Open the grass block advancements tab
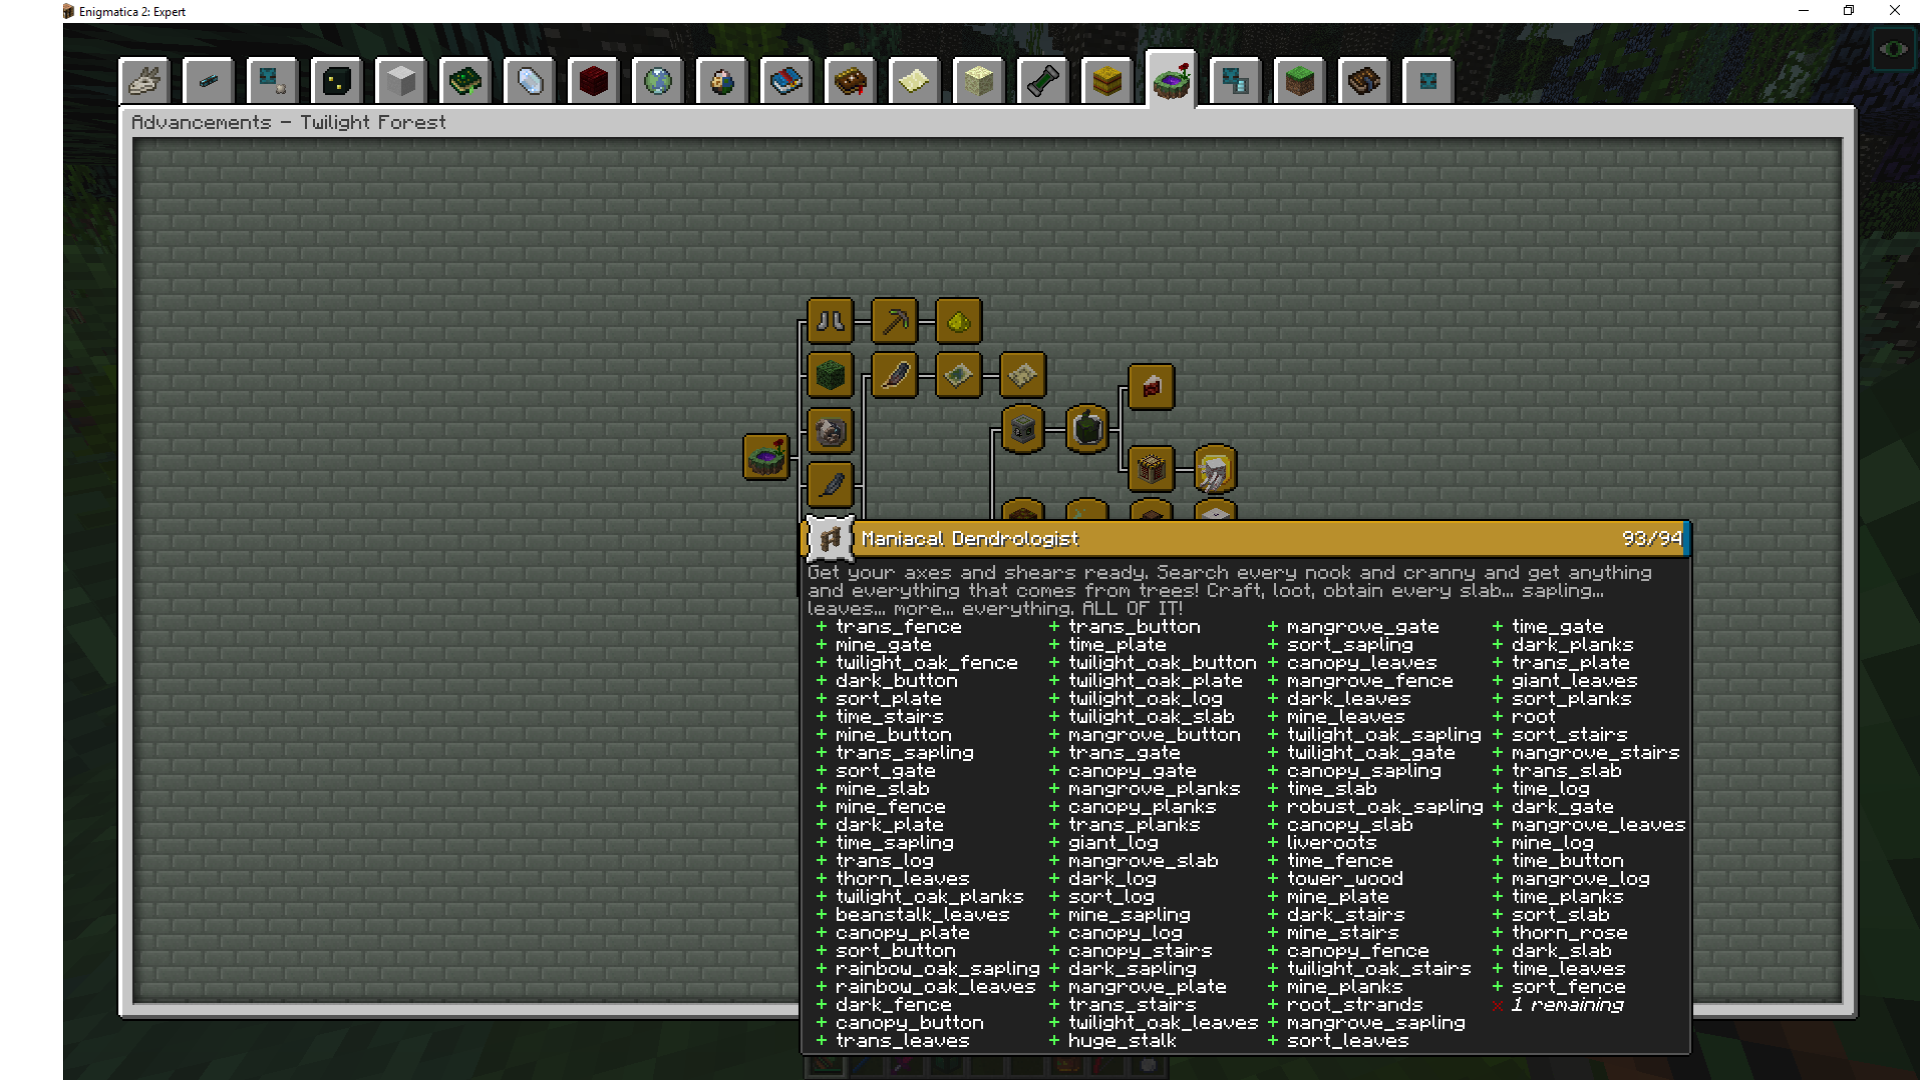This screenshot has width=1920, height=1080. point(1299,81)
